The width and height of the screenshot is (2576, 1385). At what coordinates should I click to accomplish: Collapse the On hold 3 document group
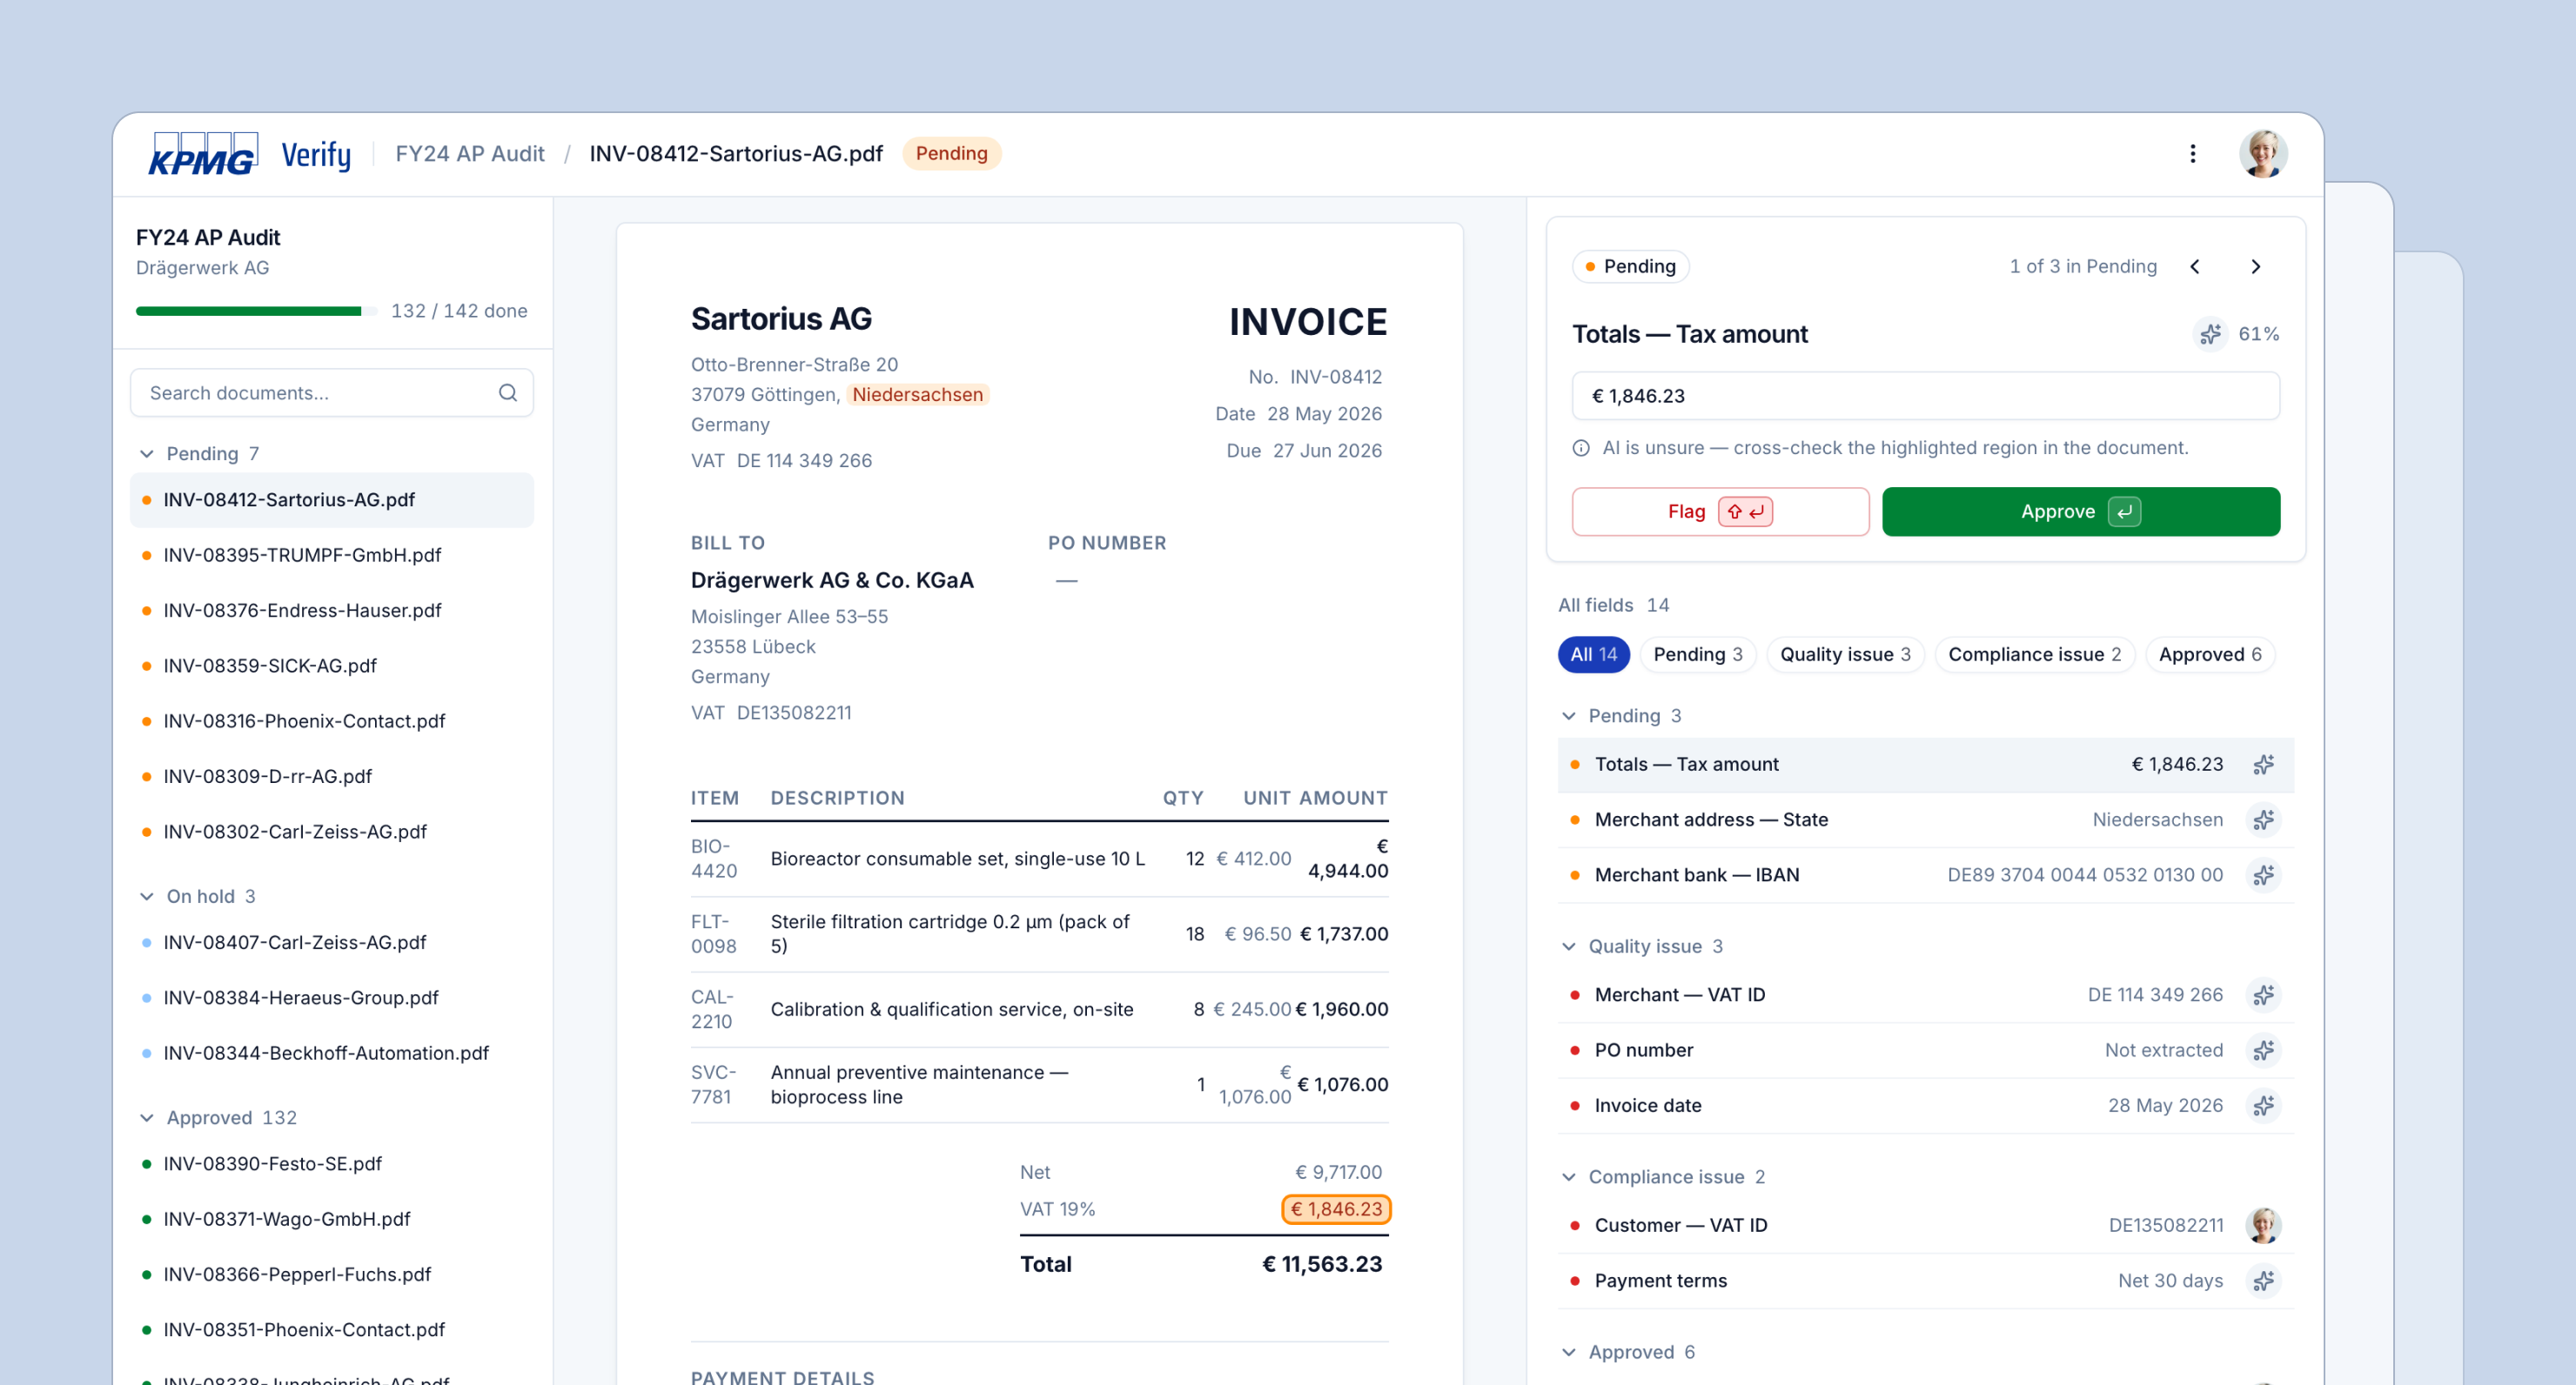147,897
